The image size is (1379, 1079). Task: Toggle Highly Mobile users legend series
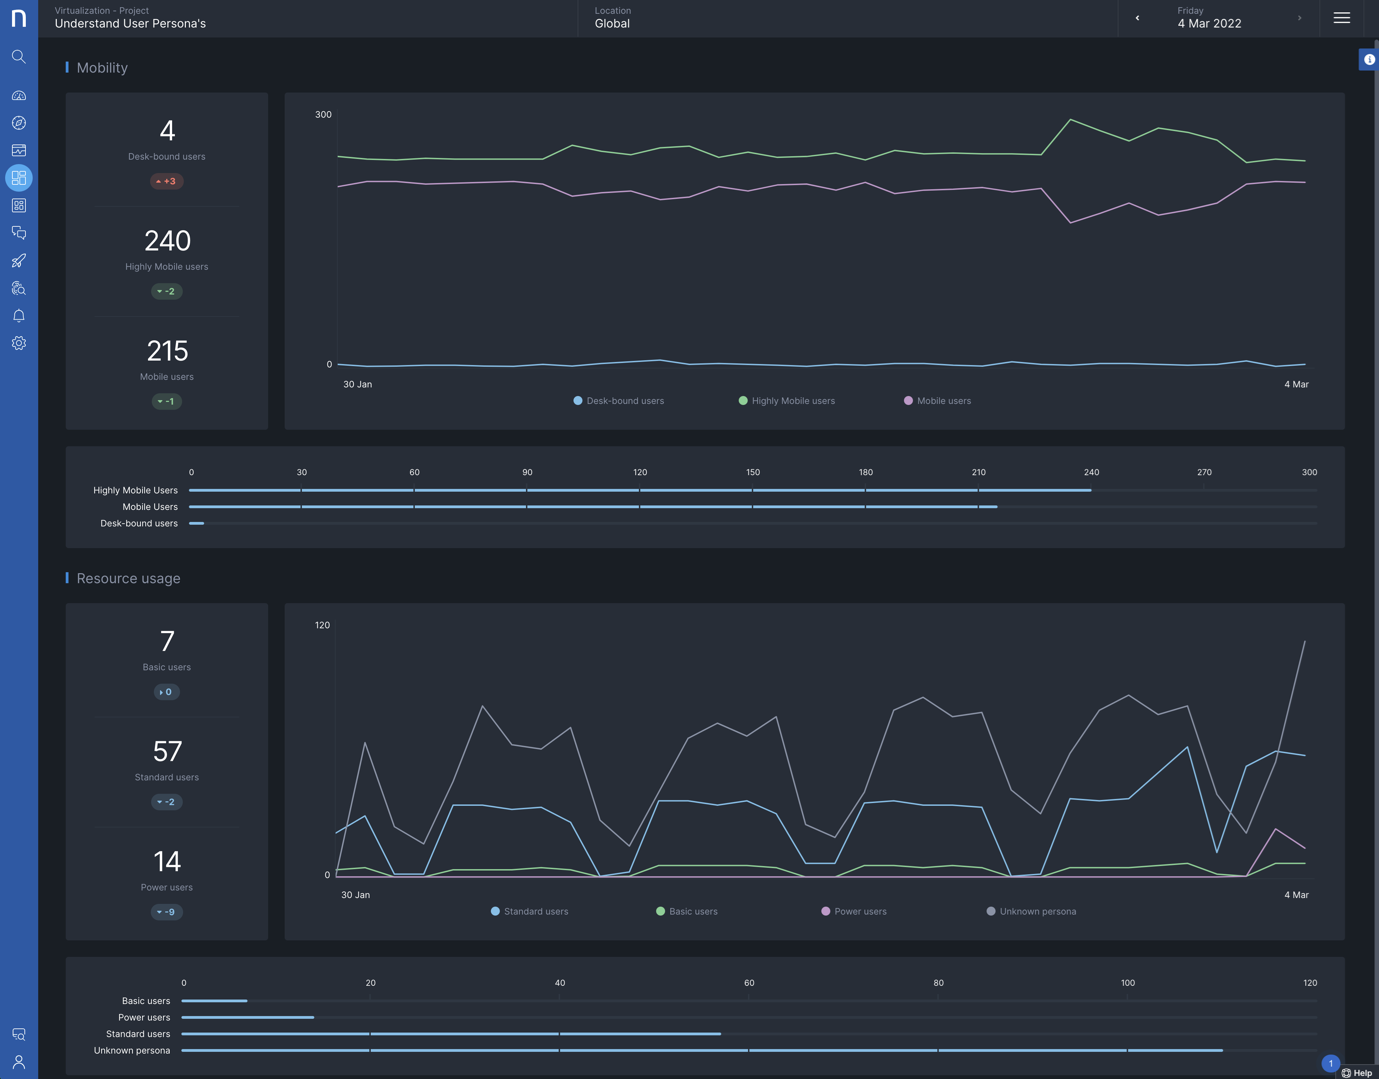(x=786, y=401)
